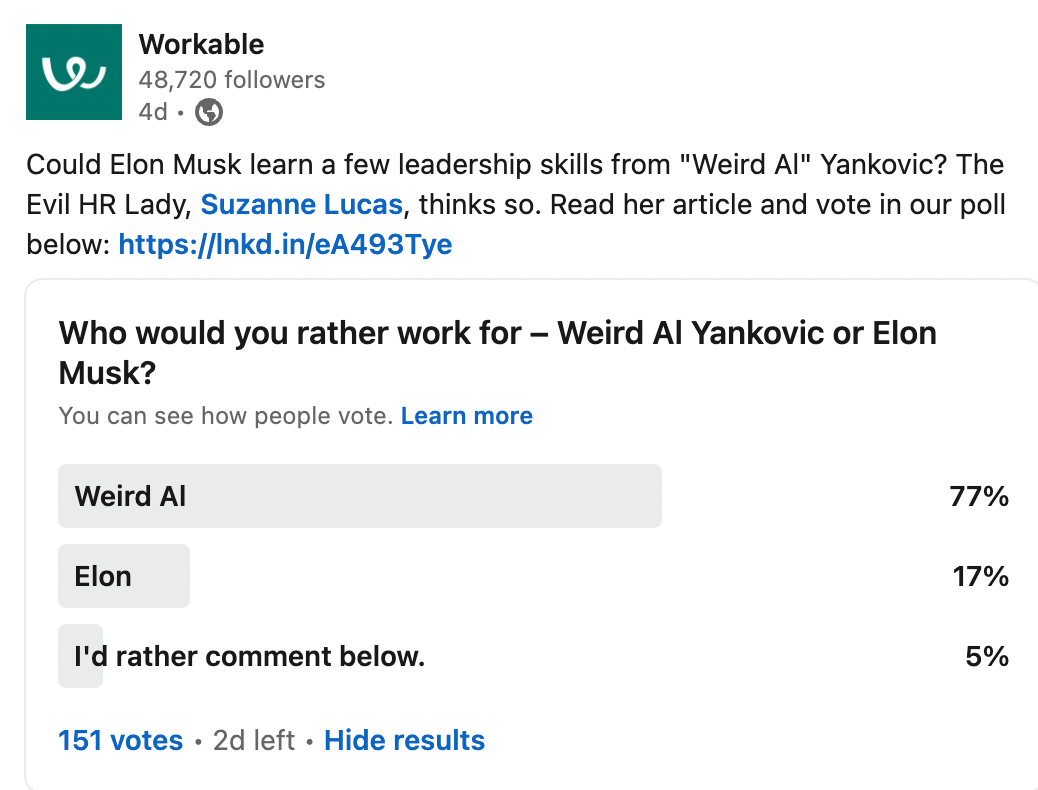Click the public visibility globe icon
The image size is (1038, 790).
click(x=209, y=112)
